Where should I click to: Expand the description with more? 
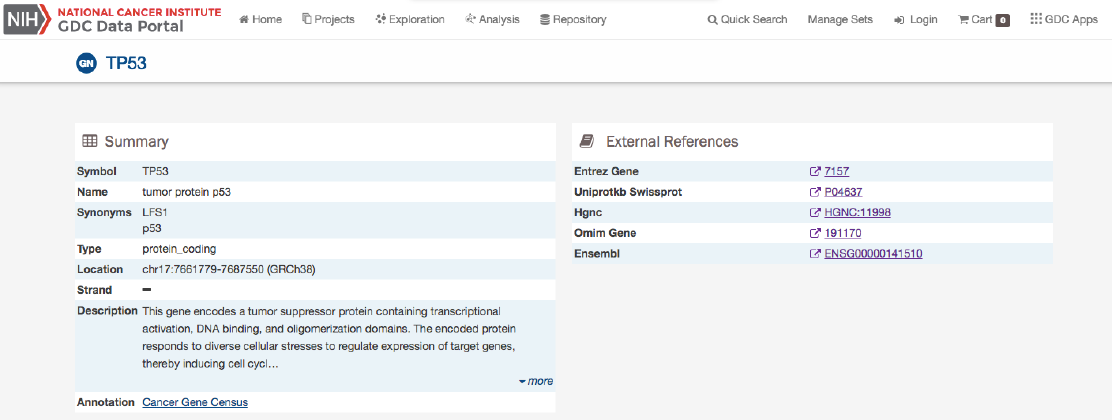pyautogui.click(x=536, y=381)
